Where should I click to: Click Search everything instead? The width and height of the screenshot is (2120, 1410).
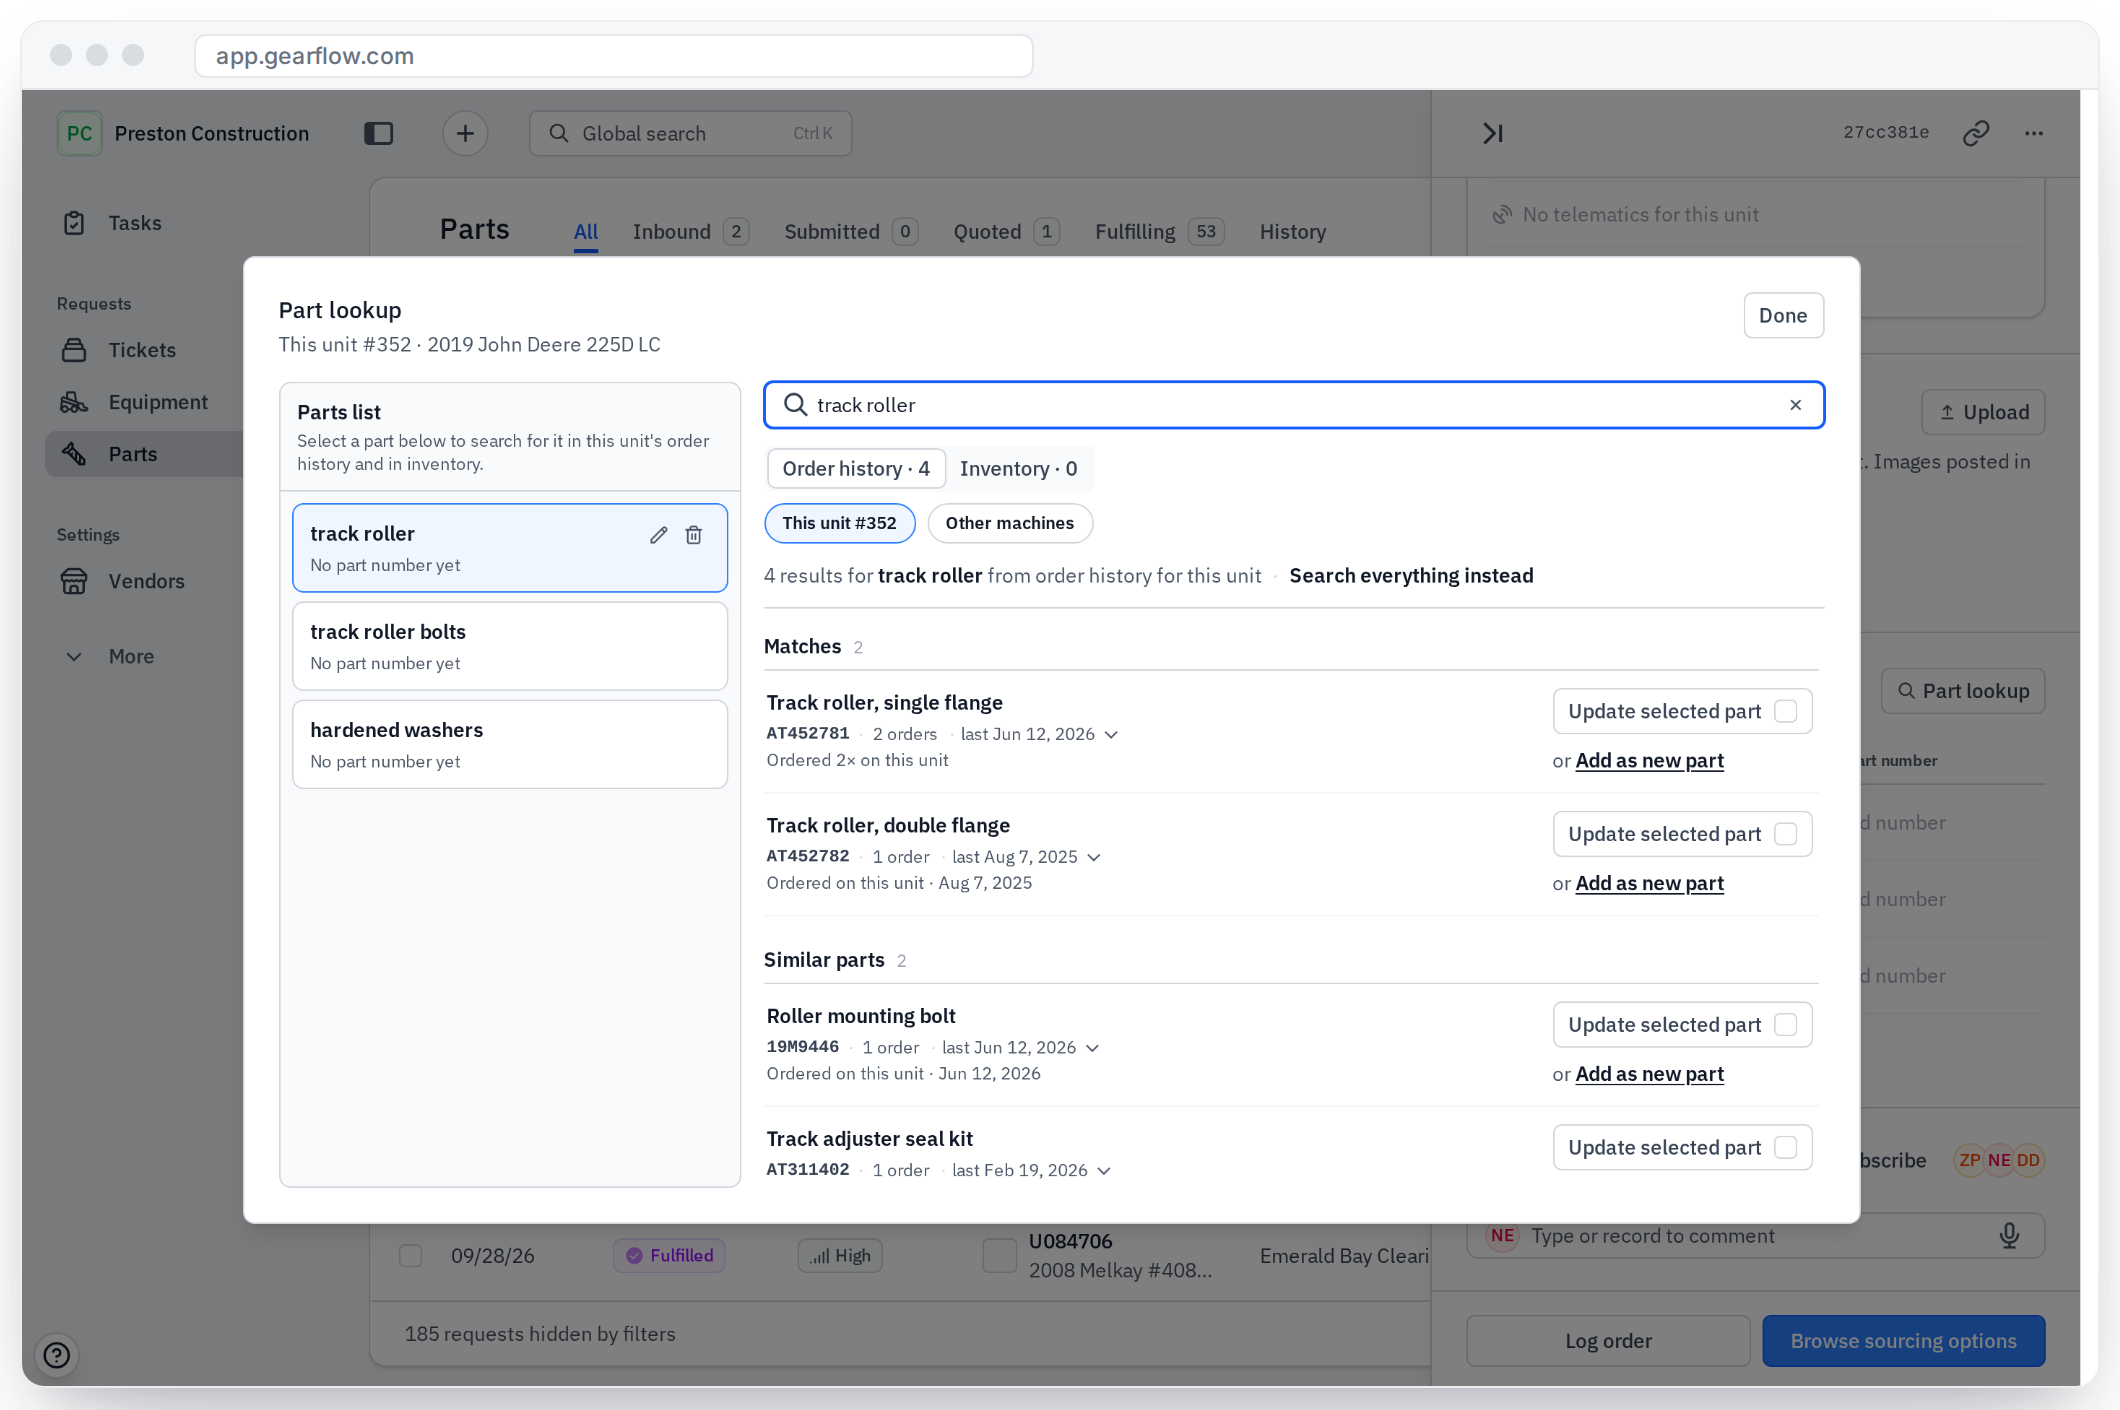coord(1411,576)
